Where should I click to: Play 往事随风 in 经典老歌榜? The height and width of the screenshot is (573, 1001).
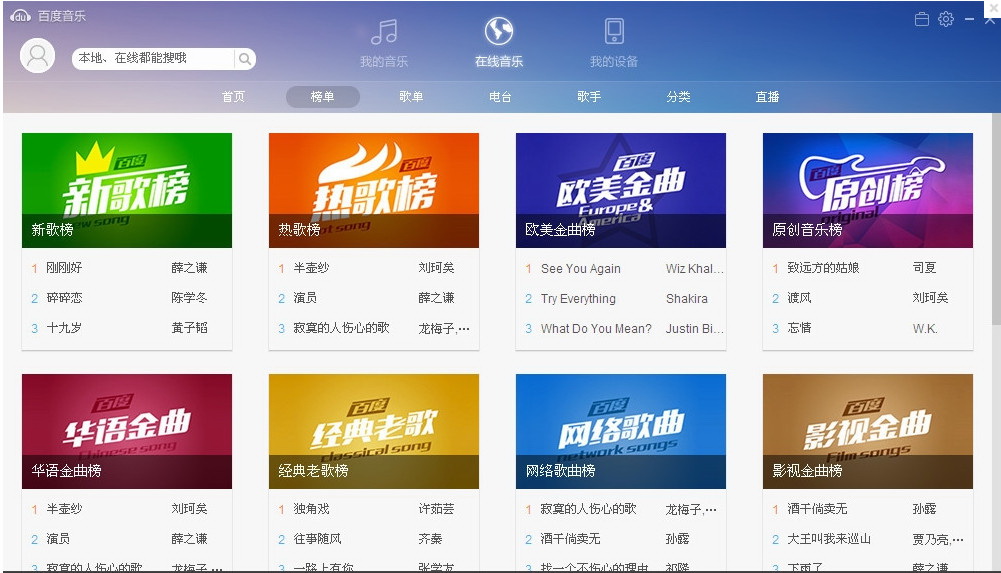click(317, 539)
